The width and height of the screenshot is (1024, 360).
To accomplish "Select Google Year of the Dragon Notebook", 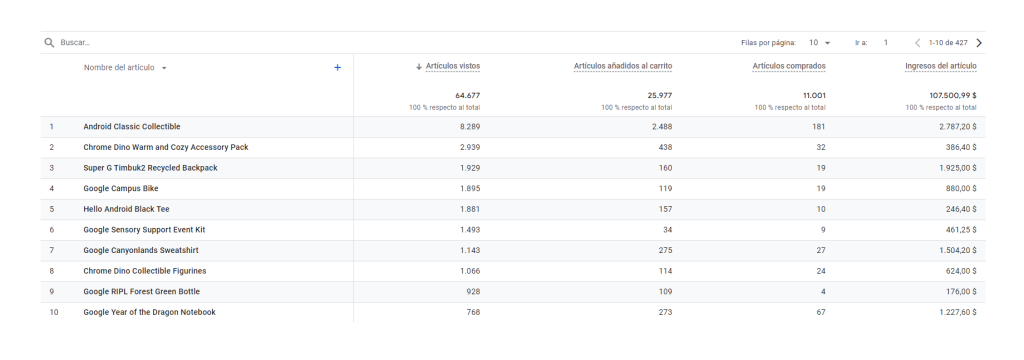I will 150,312.
